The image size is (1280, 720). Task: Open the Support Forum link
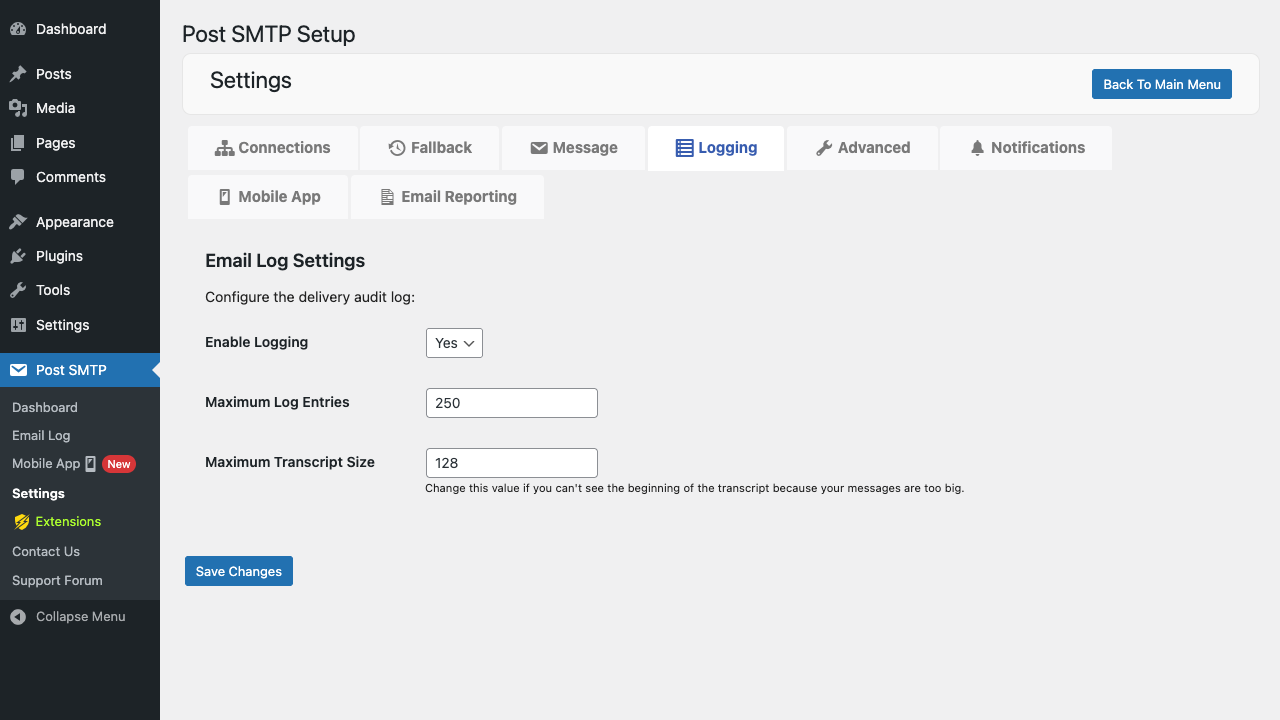pos(57,581)
